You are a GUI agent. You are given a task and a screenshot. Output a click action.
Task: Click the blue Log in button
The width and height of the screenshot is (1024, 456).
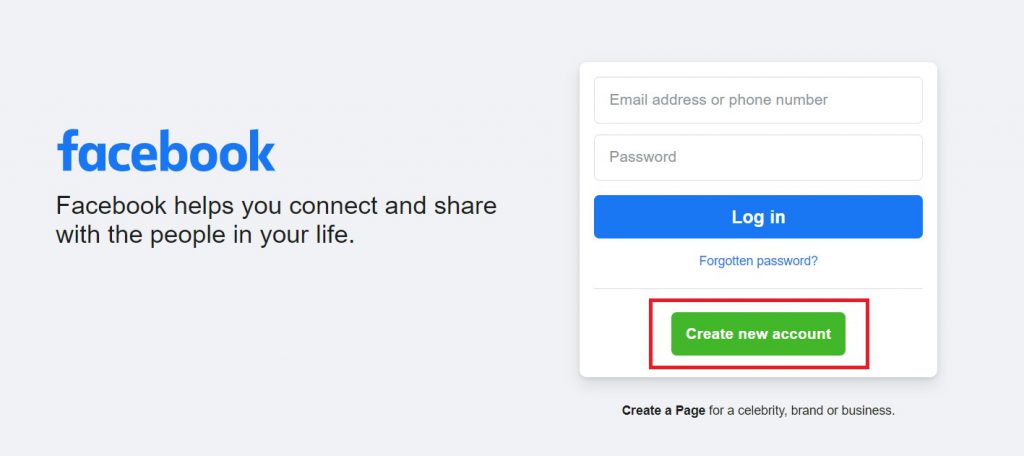(758, 217)
